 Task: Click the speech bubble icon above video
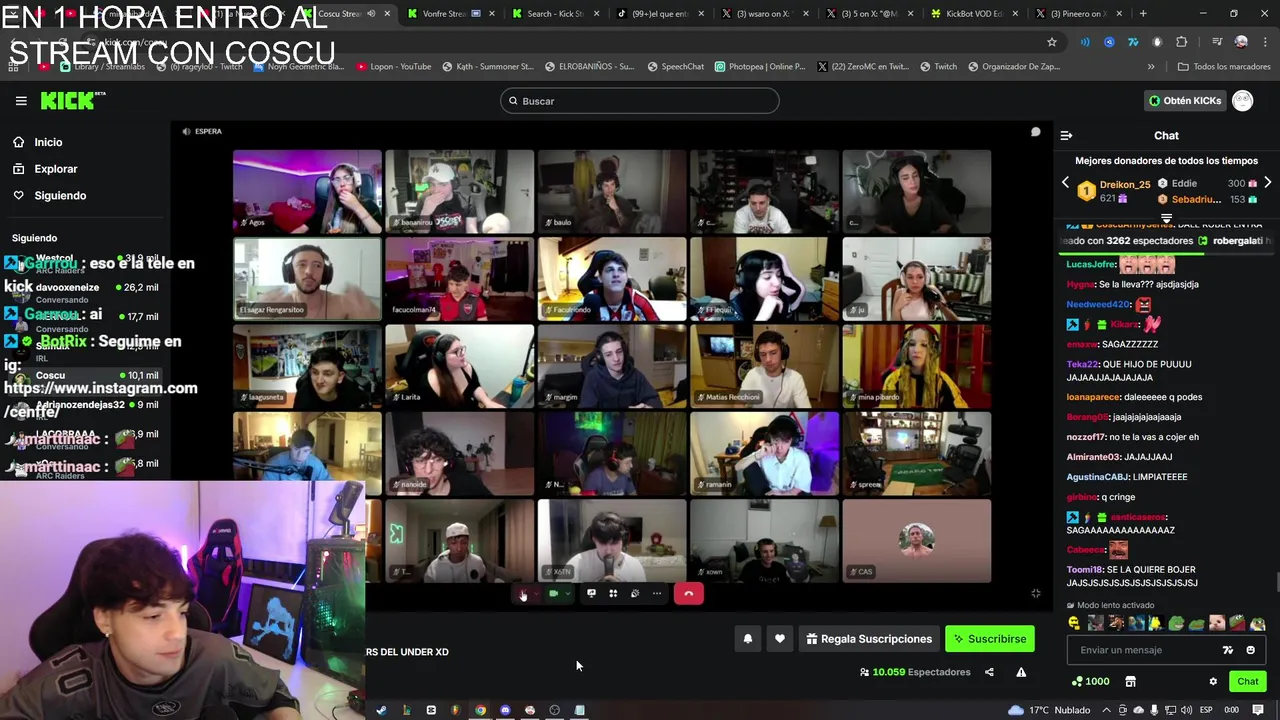coord(1035,132)
